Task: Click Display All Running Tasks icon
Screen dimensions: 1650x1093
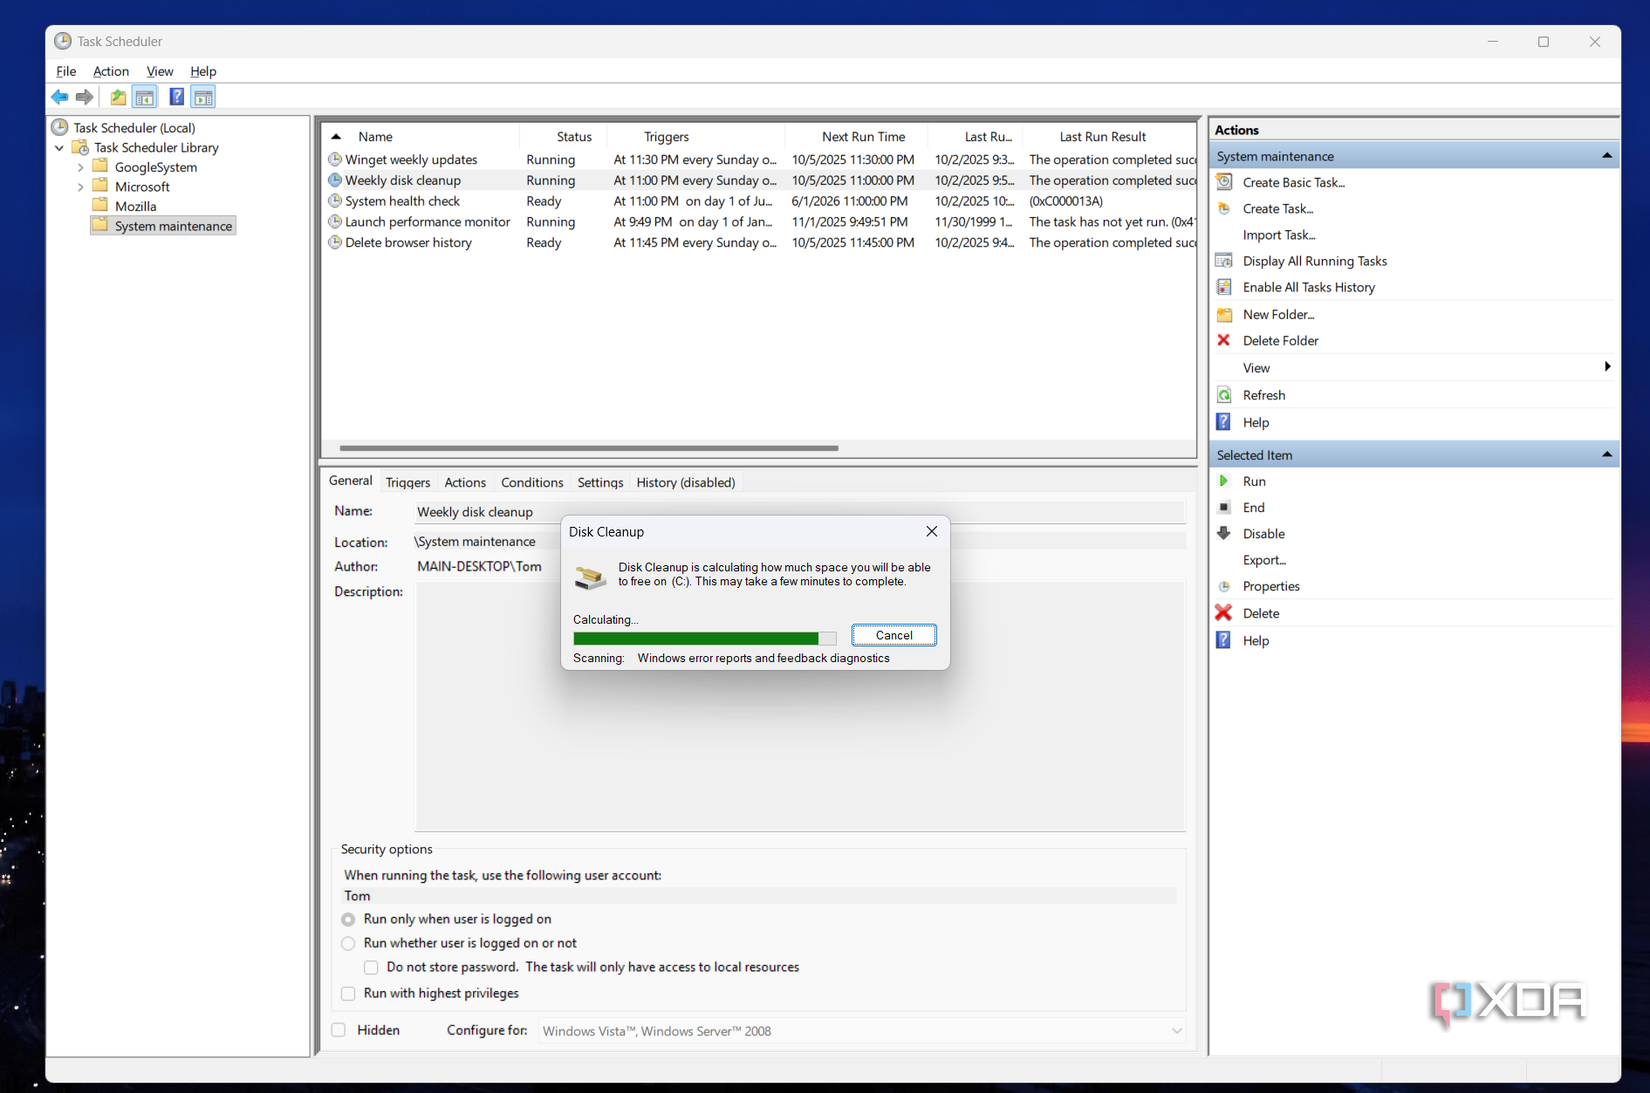Action: coord(1224,260)
